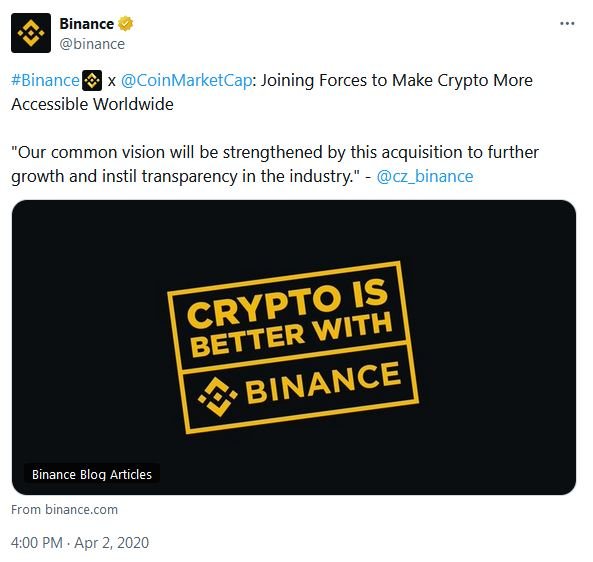Viewport: 593px width, 562px height.
Task: Open the Binance profile avatar
Action: (31, 33)
